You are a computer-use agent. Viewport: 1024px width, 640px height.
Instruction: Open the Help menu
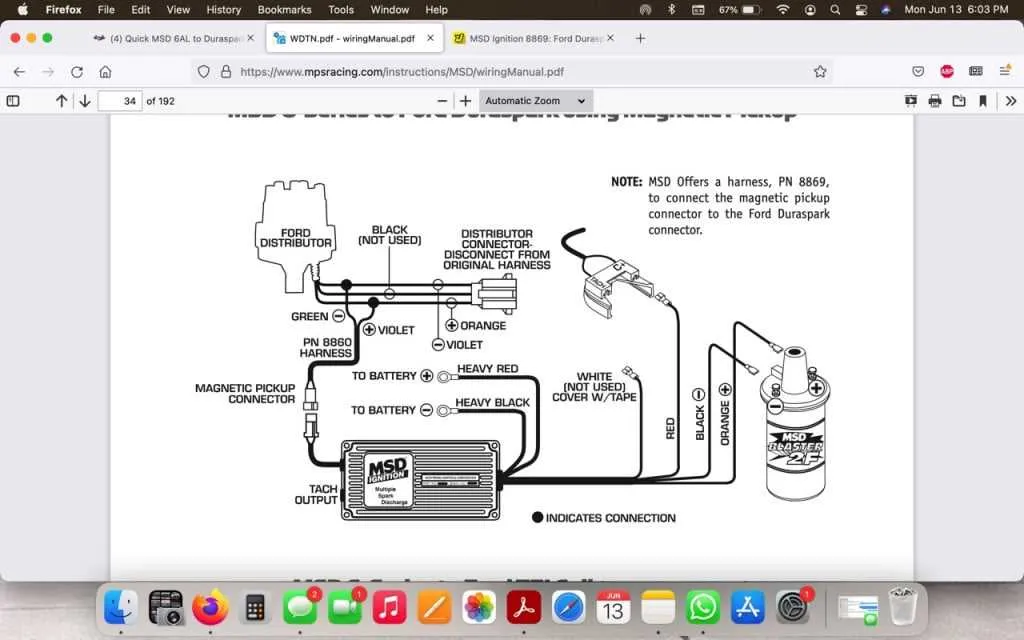436,10
